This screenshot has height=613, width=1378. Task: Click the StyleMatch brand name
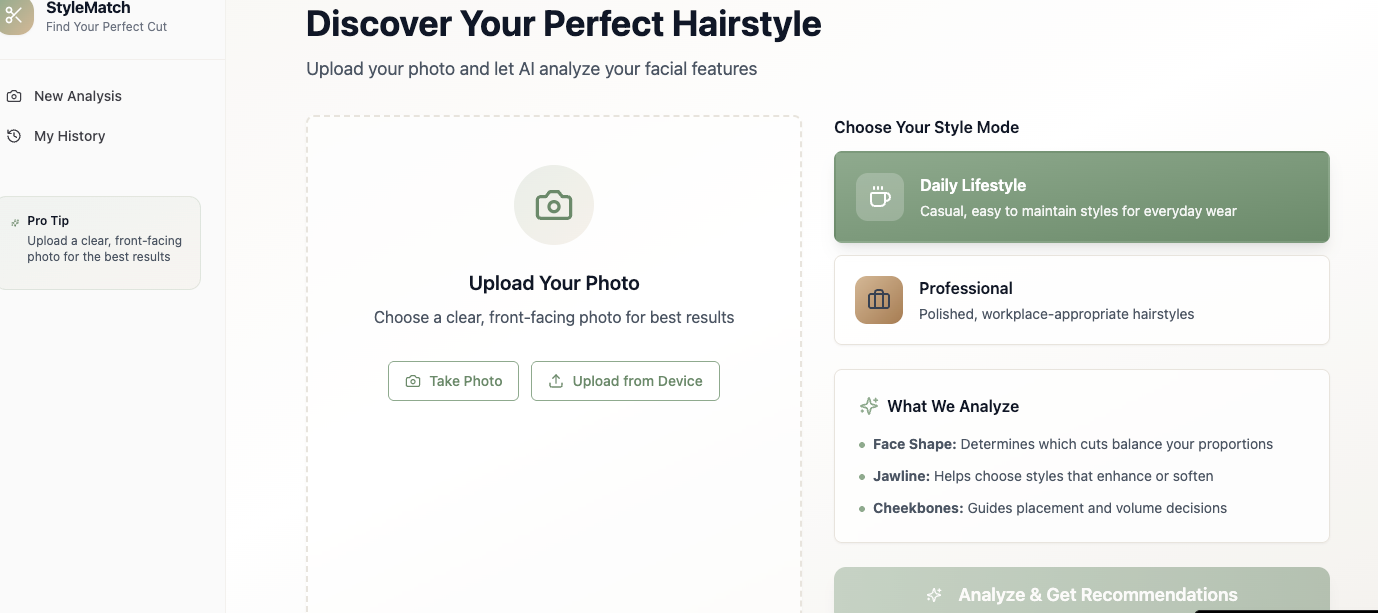point(88,8)
